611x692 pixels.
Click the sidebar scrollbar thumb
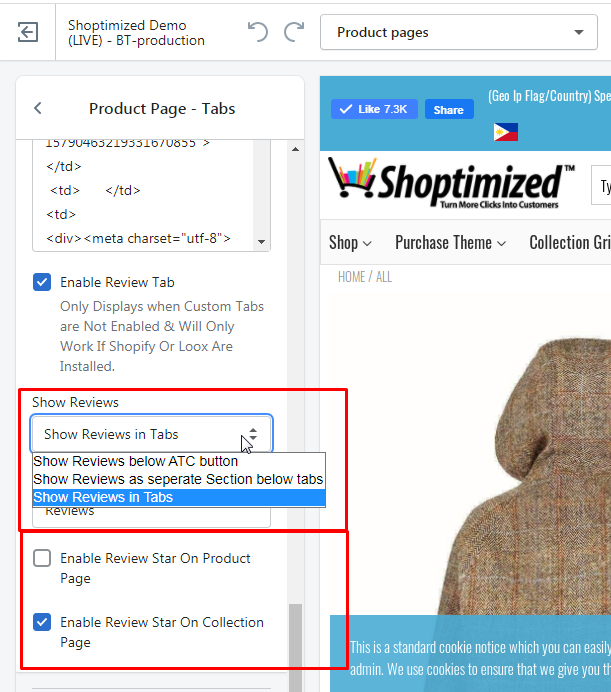tap(295, 647)
